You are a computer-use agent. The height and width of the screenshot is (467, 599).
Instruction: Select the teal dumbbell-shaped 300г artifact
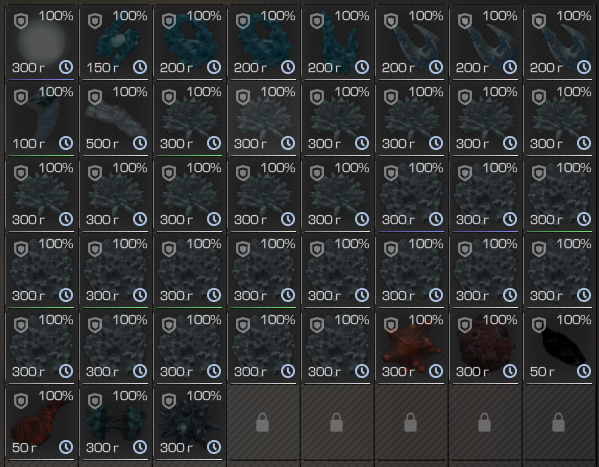115,422
